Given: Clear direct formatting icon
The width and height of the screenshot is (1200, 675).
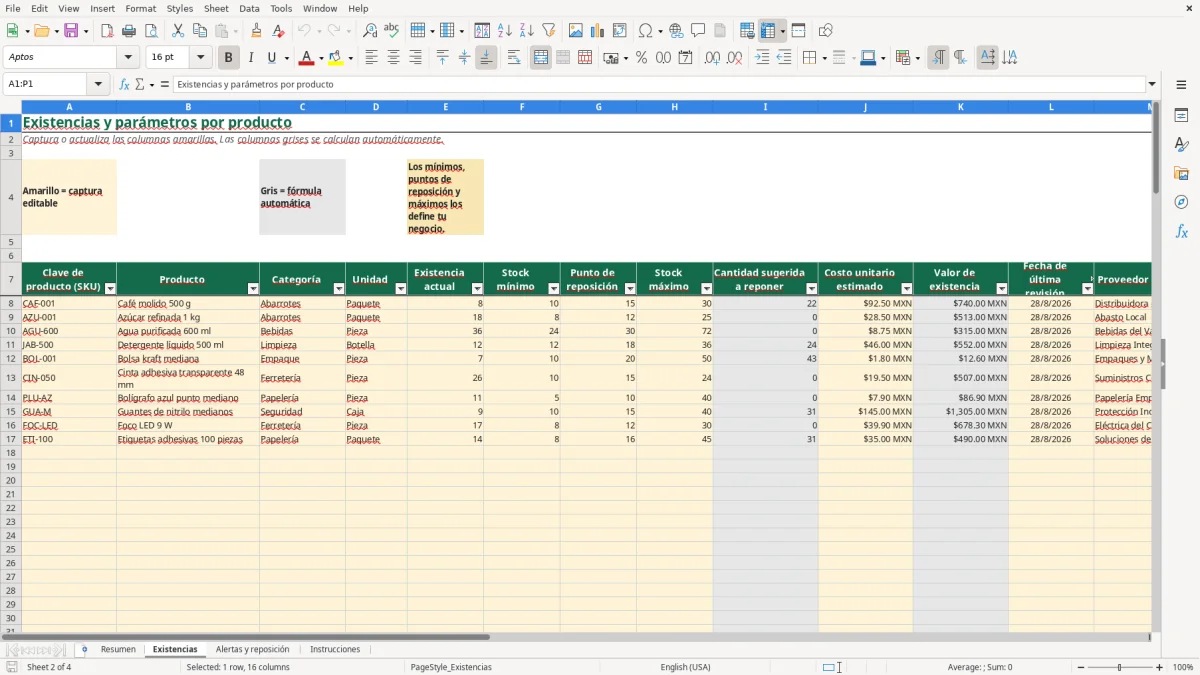Looking at the screenshot, I should tap(279, 31).
